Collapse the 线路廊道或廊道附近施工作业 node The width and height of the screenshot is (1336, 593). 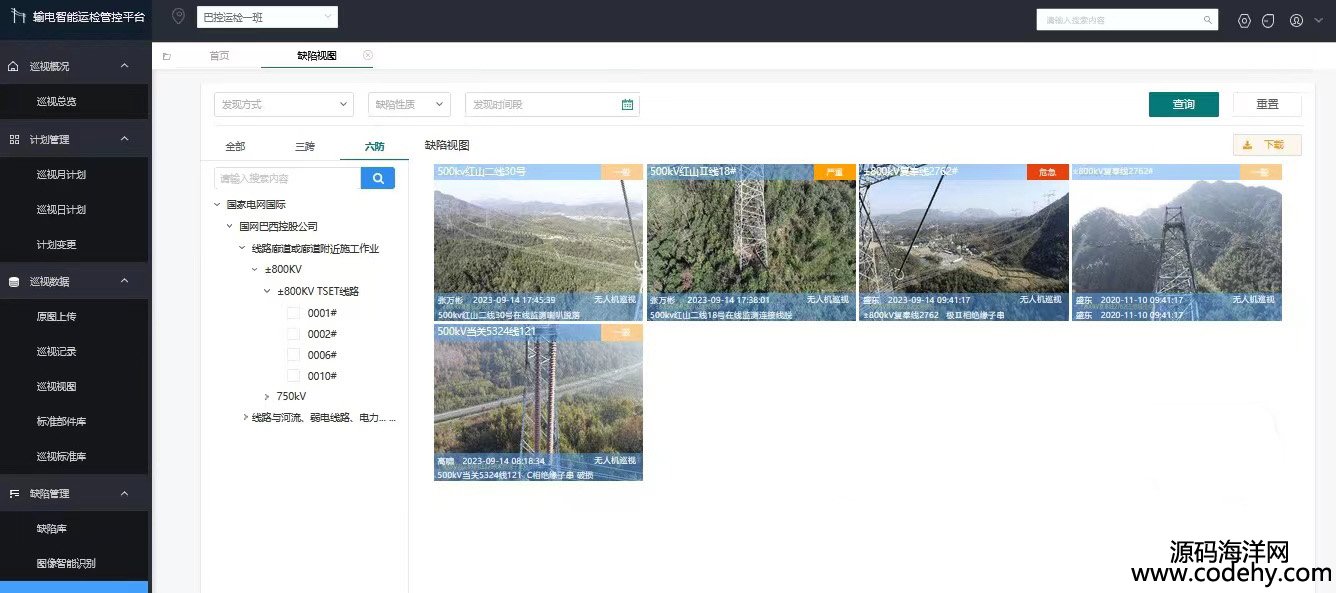(x=241, y=248)
